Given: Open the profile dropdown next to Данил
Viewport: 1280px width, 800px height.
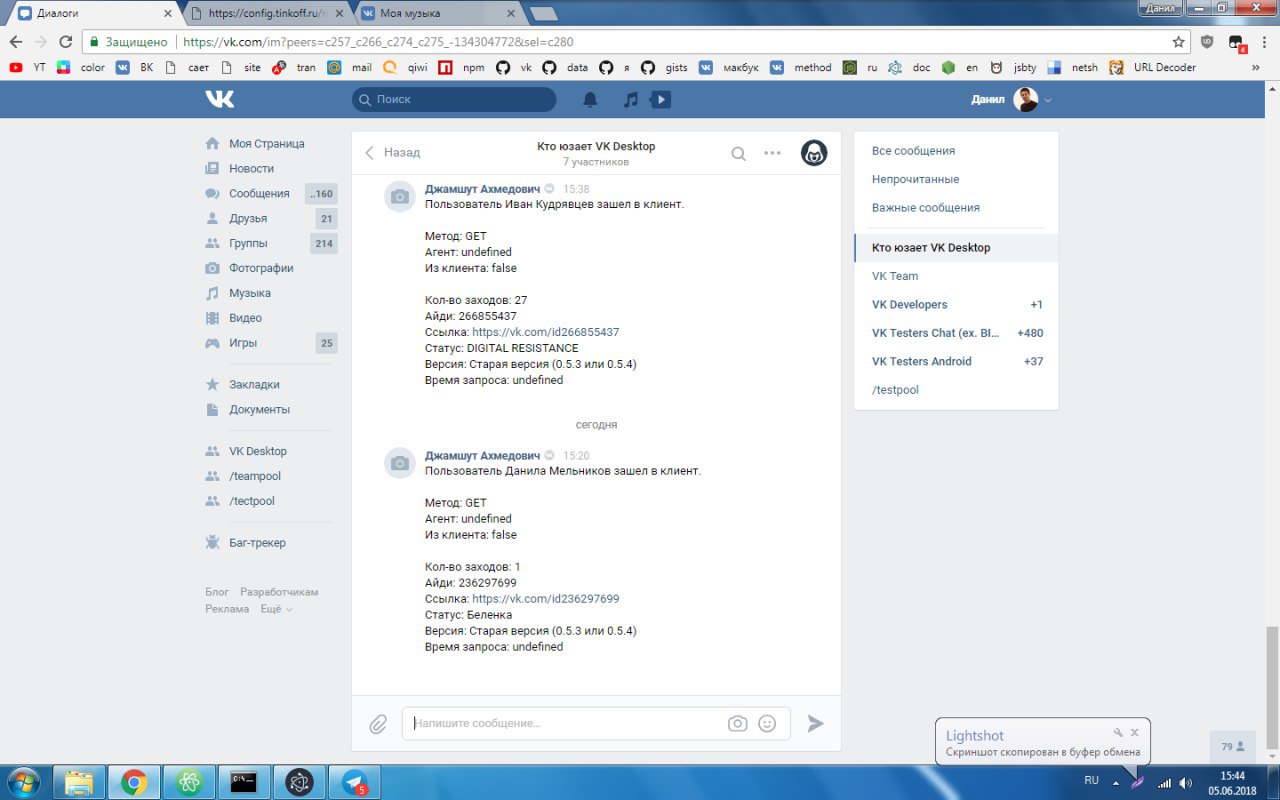Looking at the screenshot, I should 1048,100.
